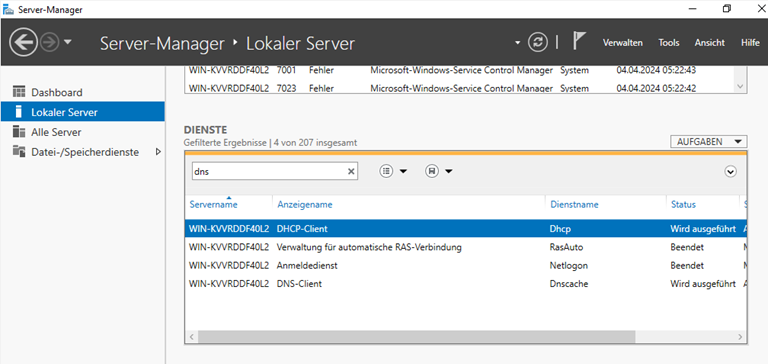Select event 7001 Fehler row
The height and width of the screenshot is (364, 768).
[x=459, y=71]
